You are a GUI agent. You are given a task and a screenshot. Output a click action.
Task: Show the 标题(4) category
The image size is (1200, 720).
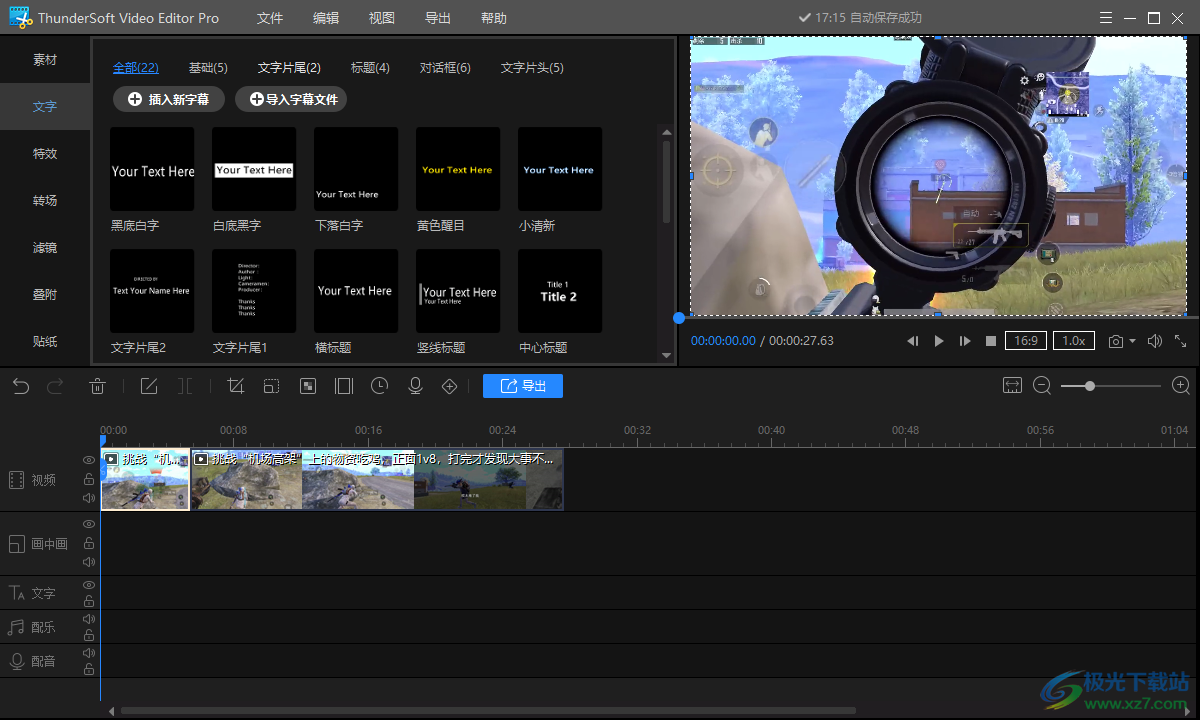pyautogui.click(x=370, y=68)
